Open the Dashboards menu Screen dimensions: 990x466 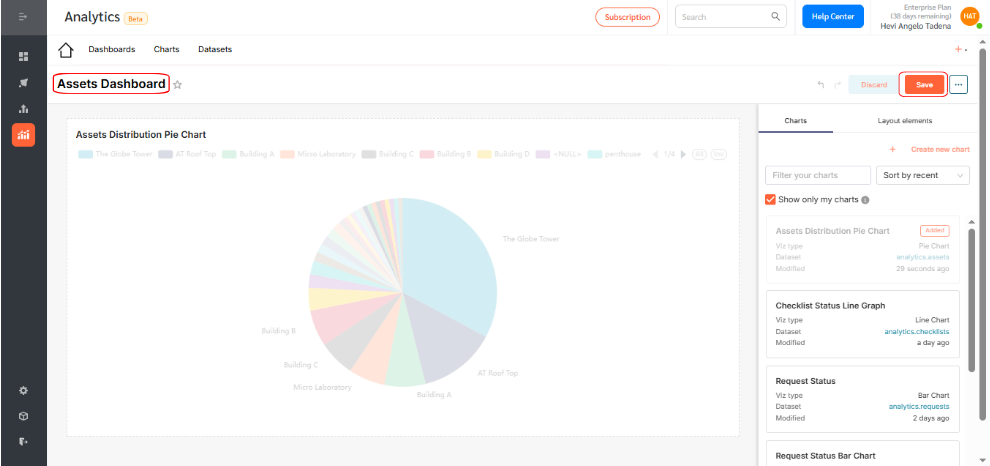coord(112,49)
